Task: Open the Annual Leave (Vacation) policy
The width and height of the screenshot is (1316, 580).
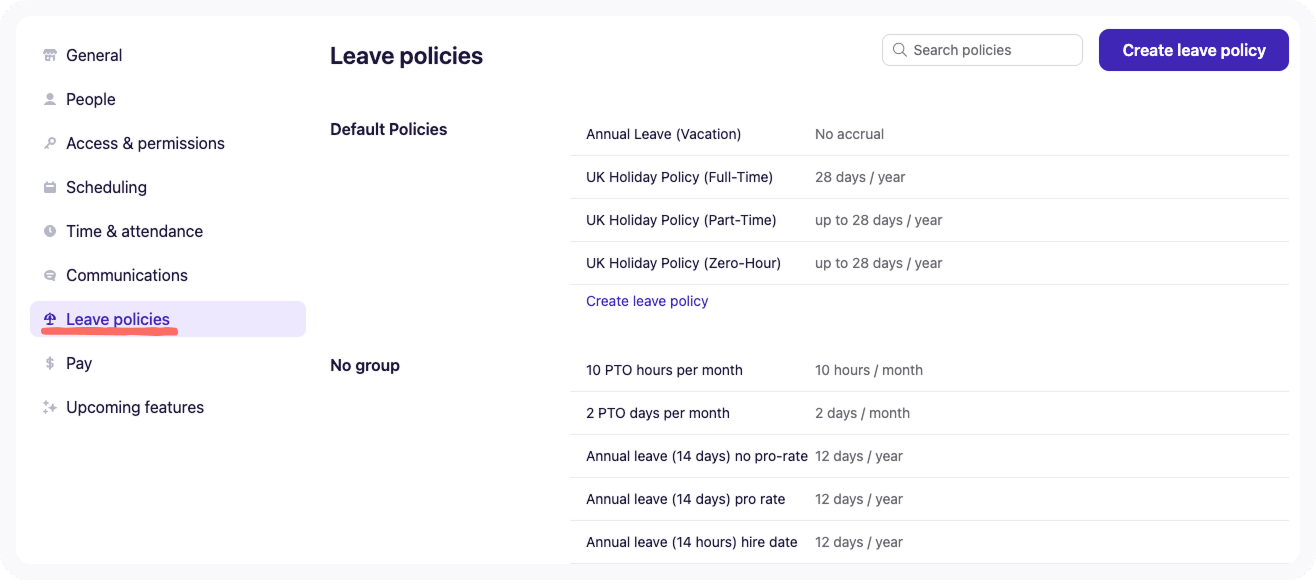Action: (663, 134)
